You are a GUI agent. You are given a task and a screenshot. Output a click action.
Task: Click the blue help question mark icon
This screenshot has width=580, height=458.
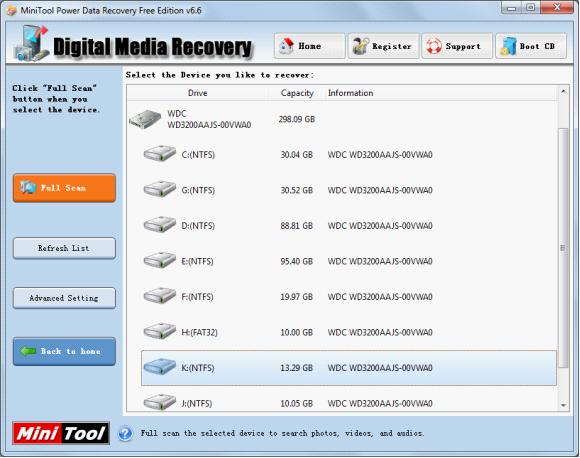[x=125, y=433]
